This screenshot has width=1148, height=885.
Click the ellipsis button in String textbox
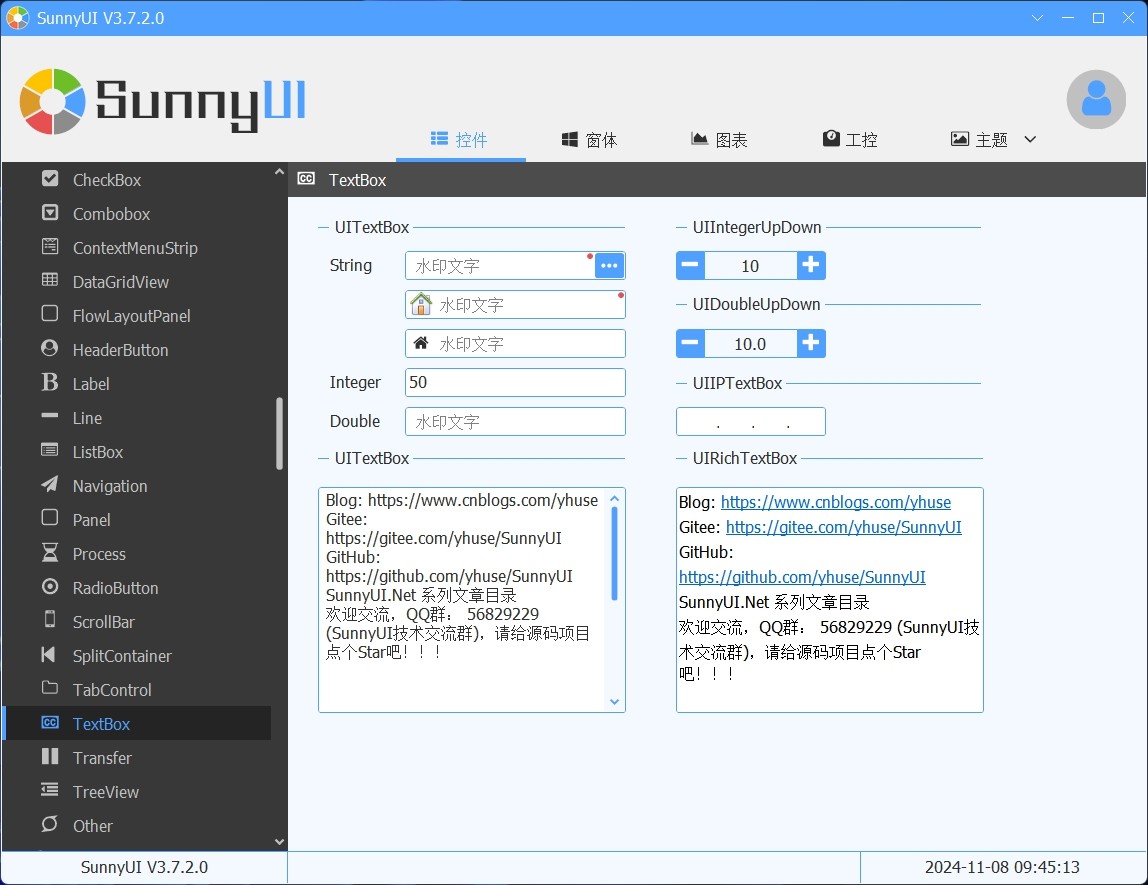[610, 265]
